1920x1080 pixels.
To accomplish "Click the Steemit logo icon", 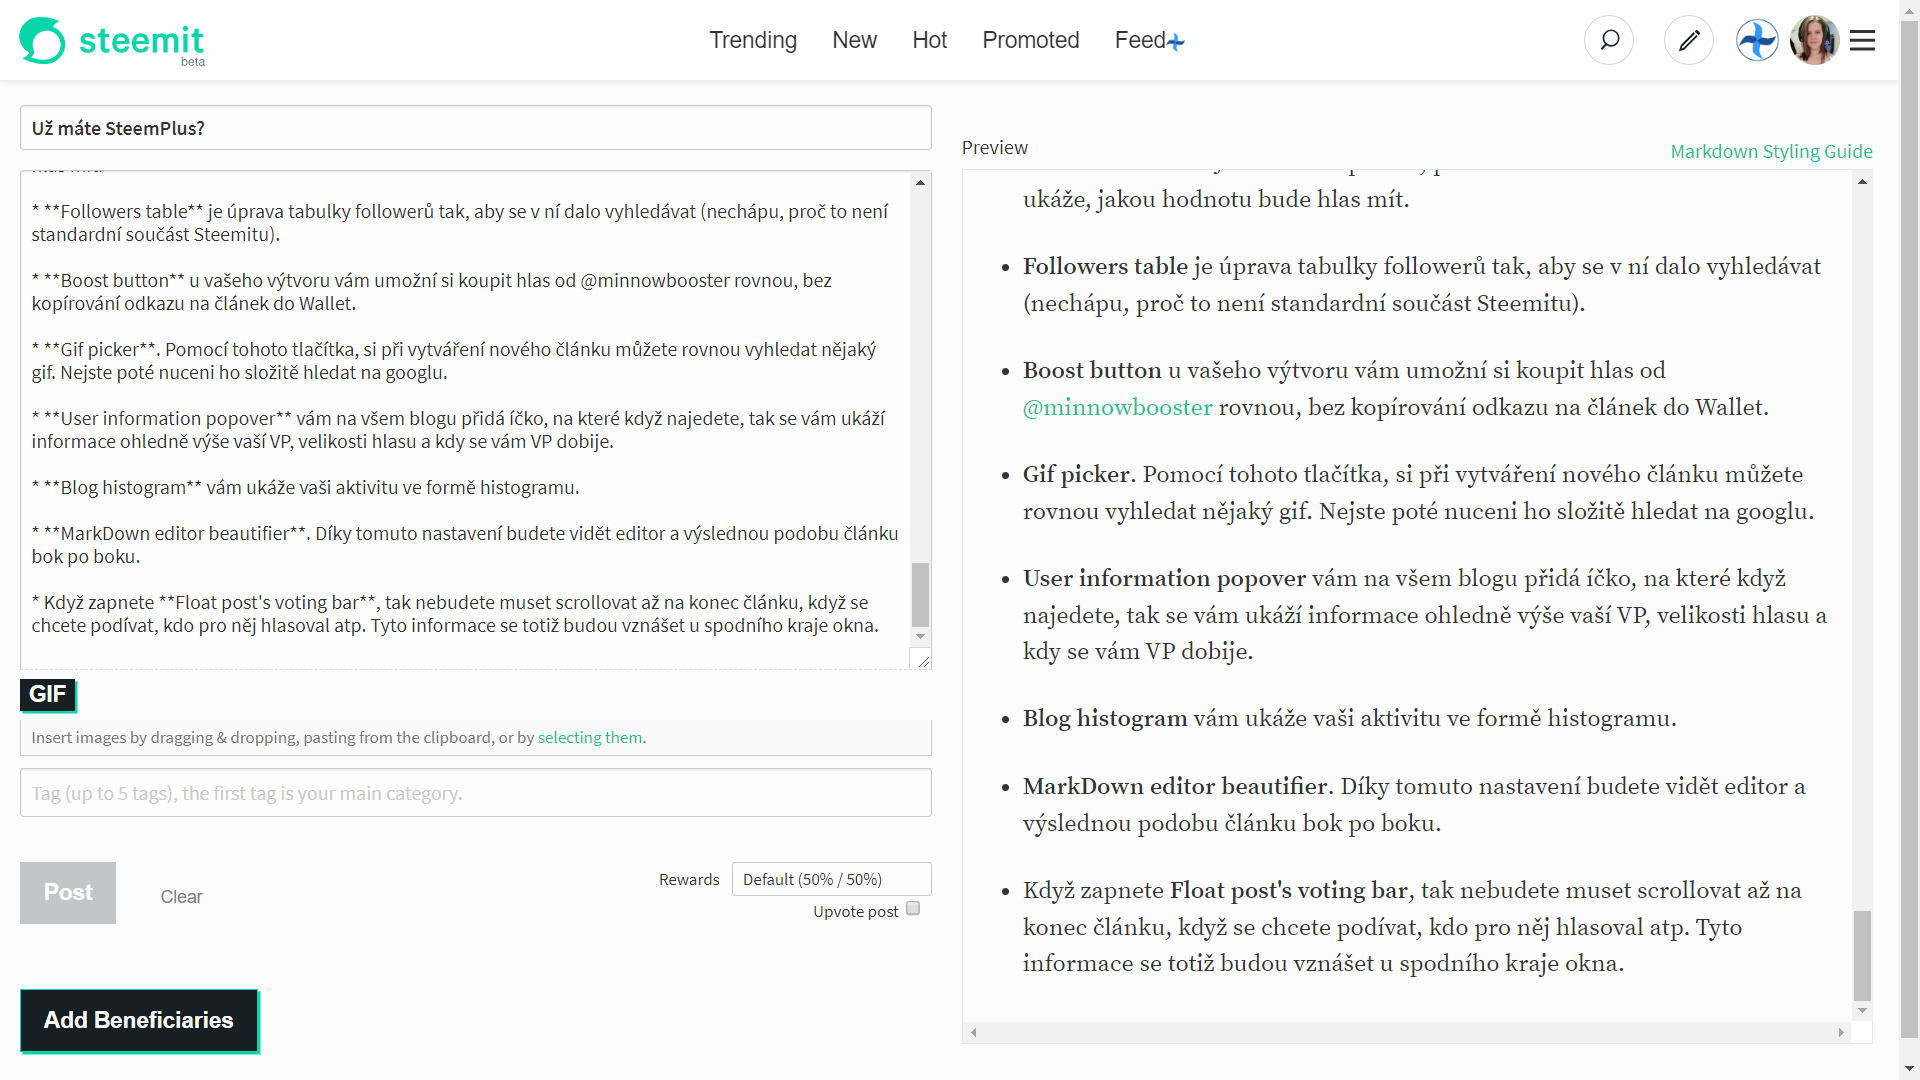I will pyautogui.click(x=42, y=40).
